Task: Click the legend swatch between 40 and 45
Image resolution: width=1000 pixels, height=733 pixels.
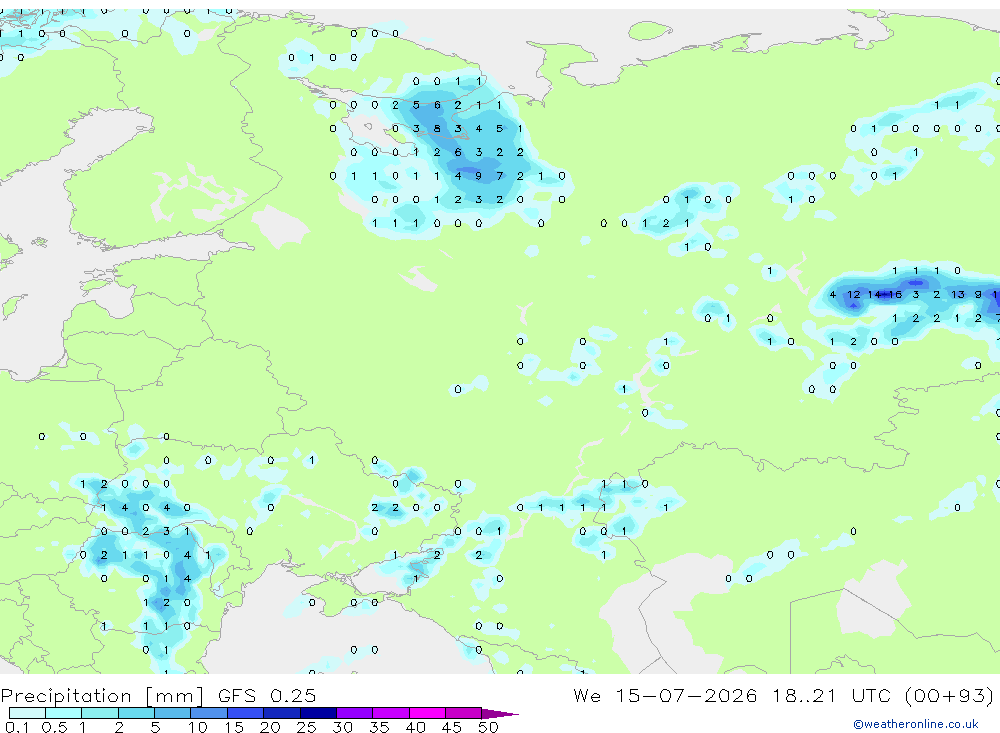Action: pos(427,713)
